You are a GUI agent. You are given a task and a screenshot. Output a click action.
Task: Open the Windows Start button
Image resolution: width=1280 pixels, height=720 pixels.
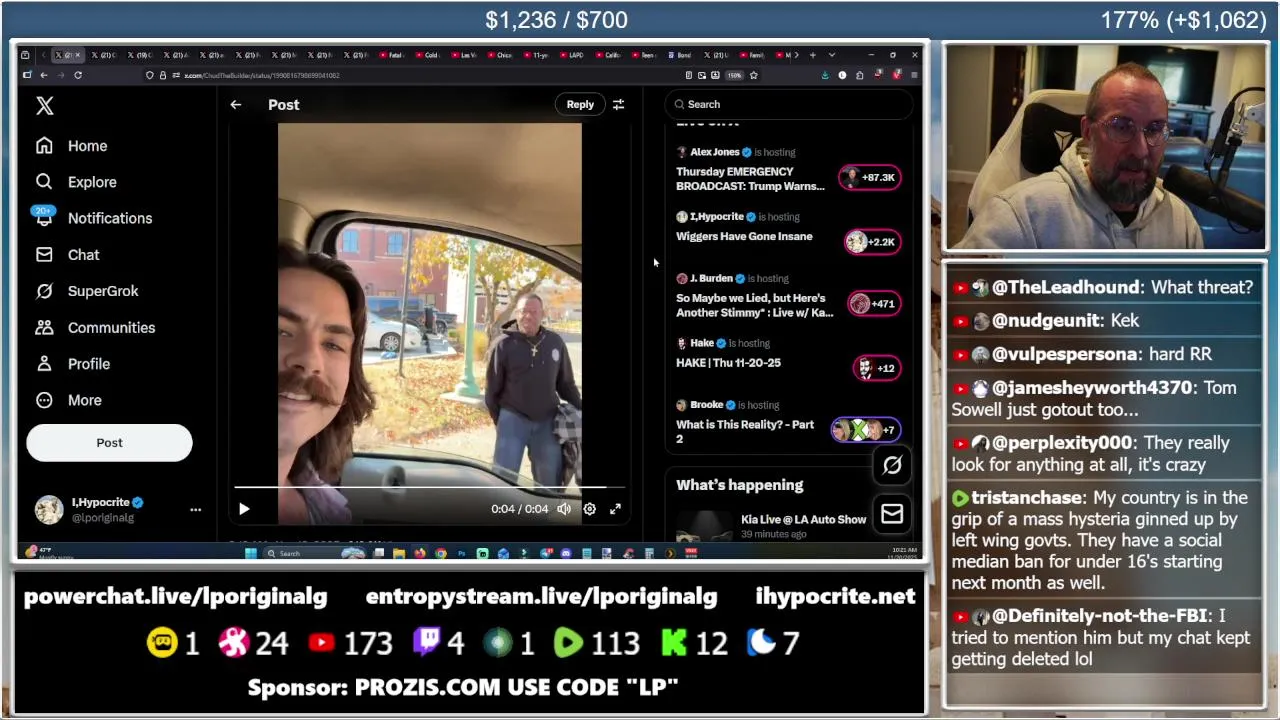[250, 553]
